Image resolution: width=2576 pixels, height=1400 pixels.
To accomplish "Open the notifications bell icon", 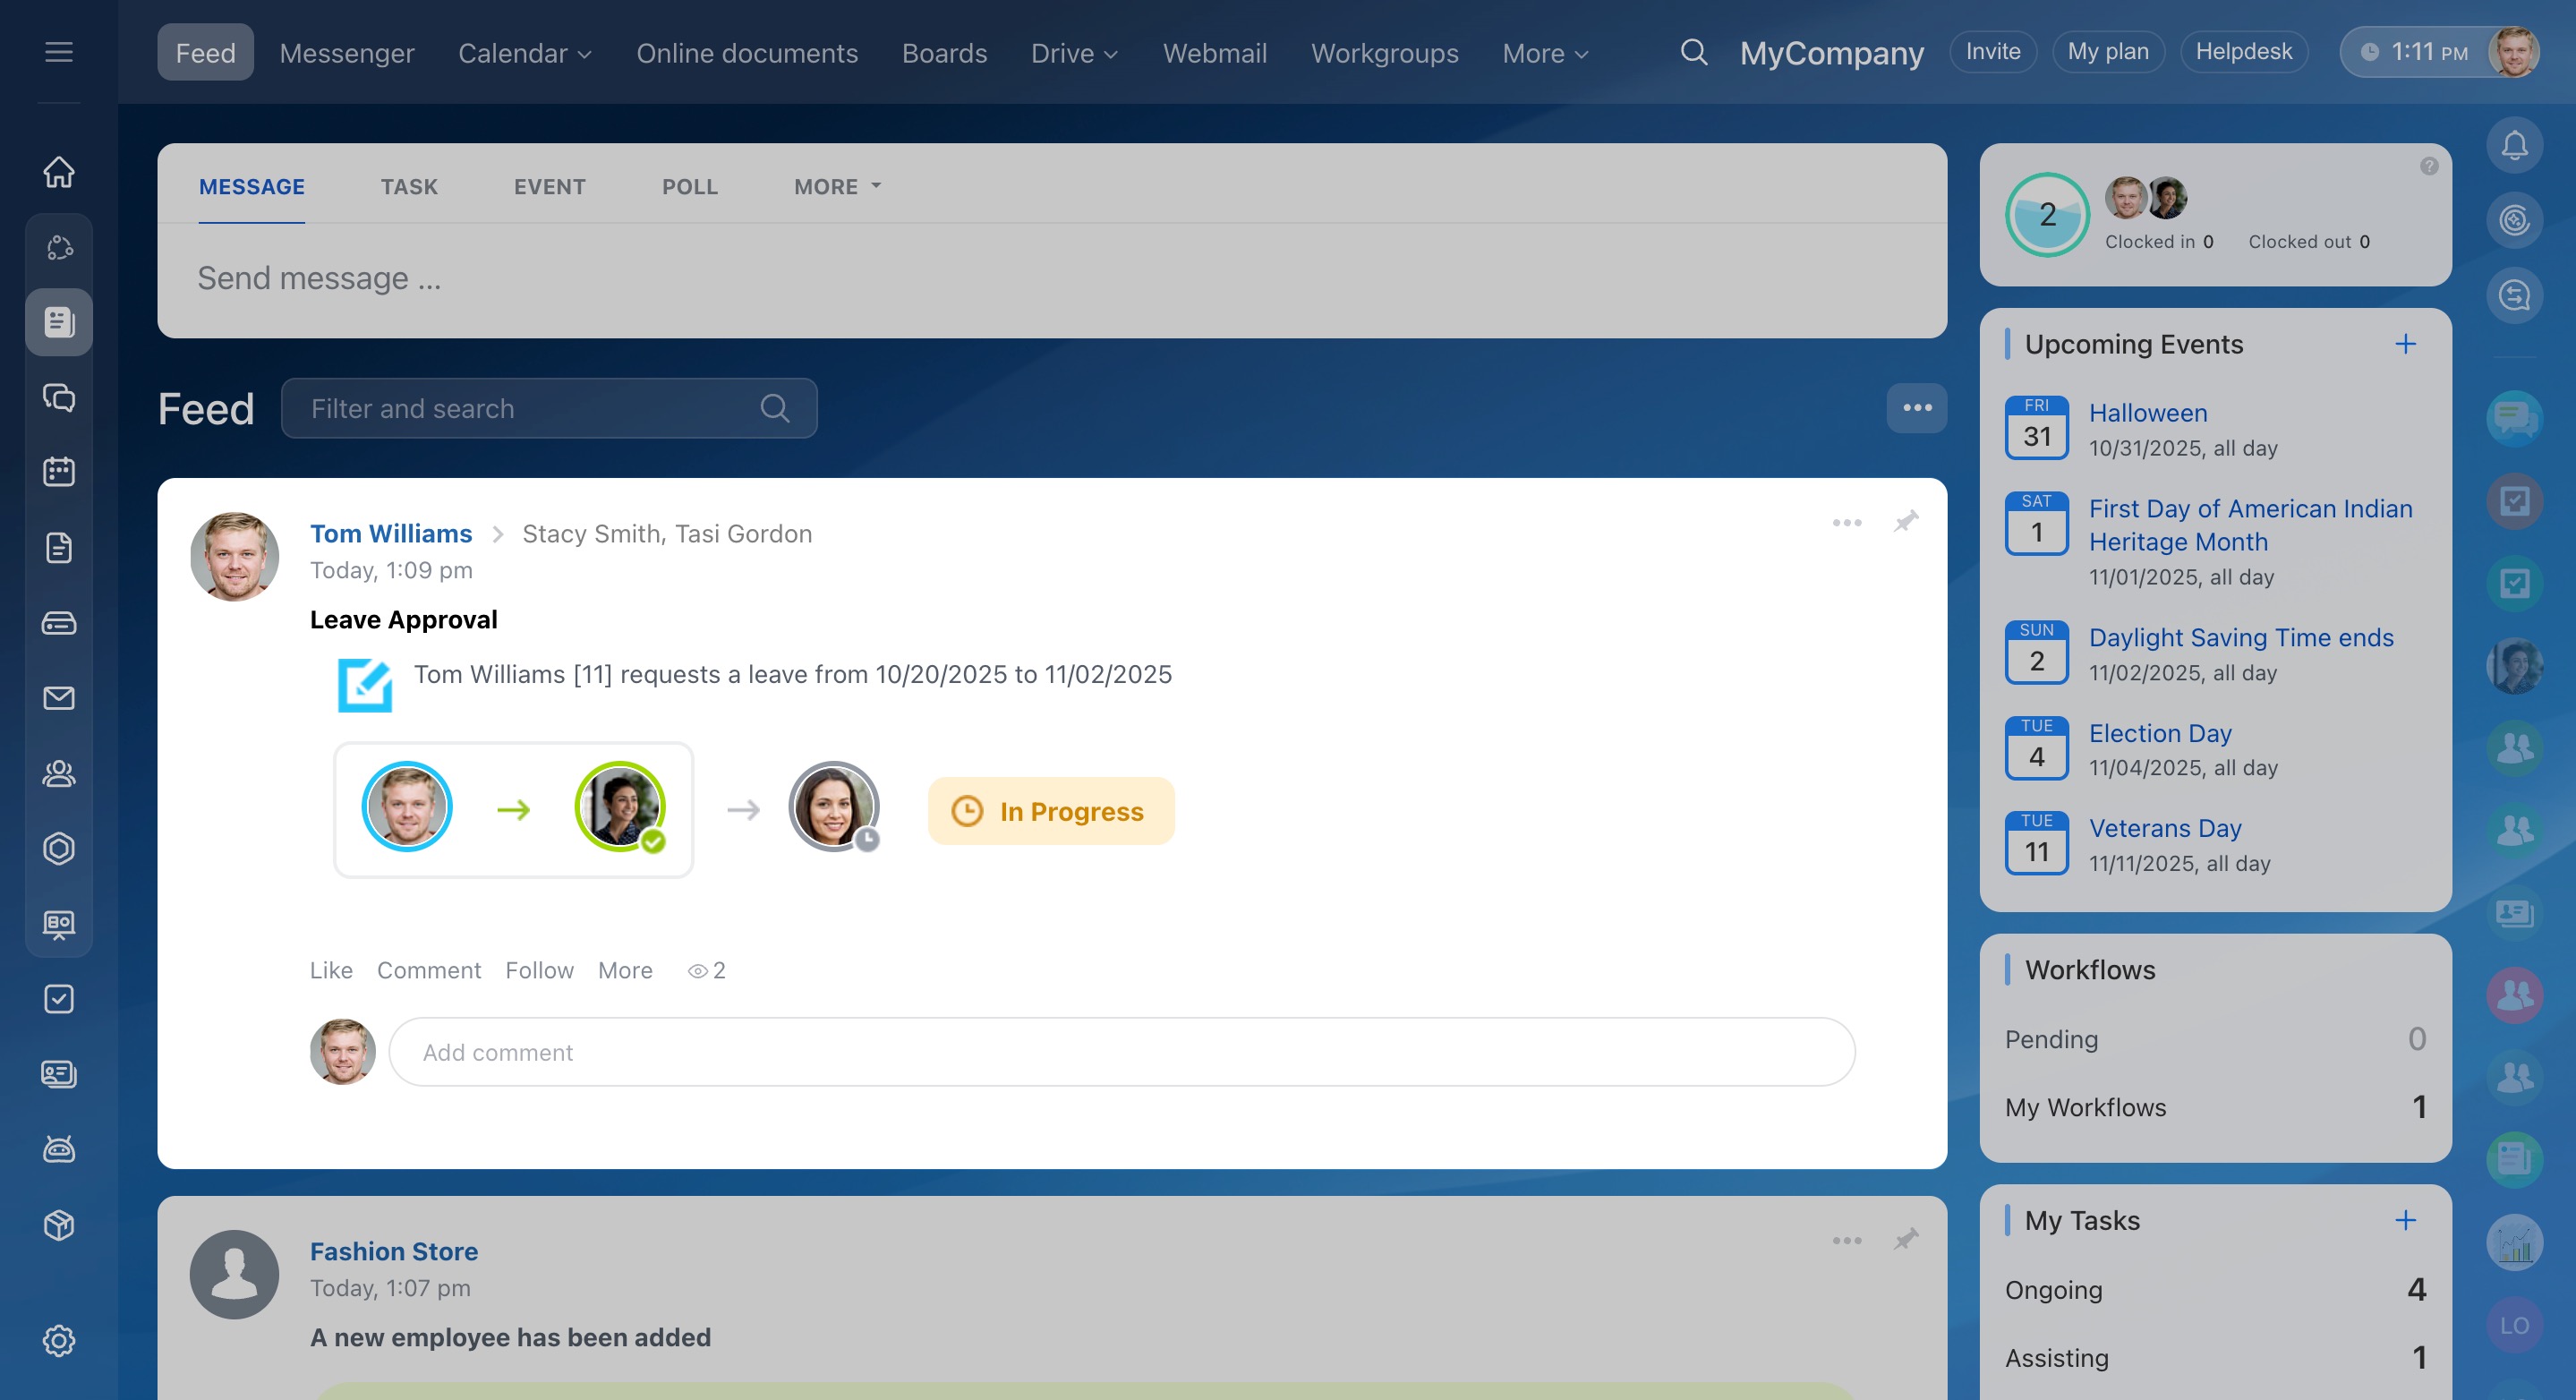I will [2514, 146].
